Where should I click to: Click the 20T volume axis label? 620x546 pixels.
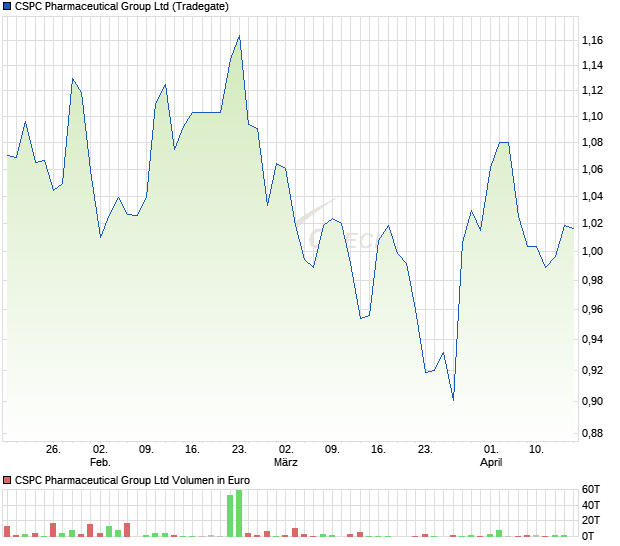[591, 520]
